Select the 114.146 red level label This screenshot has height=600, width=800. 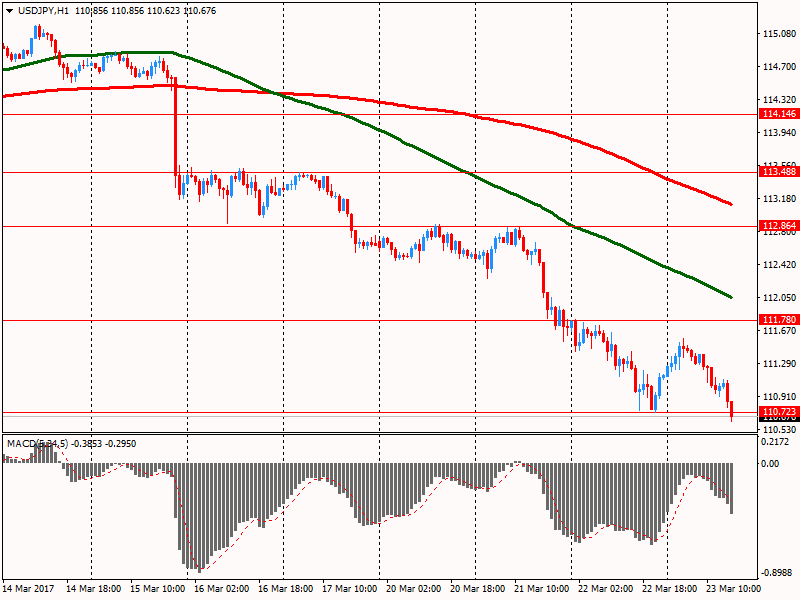click(779, 114)
